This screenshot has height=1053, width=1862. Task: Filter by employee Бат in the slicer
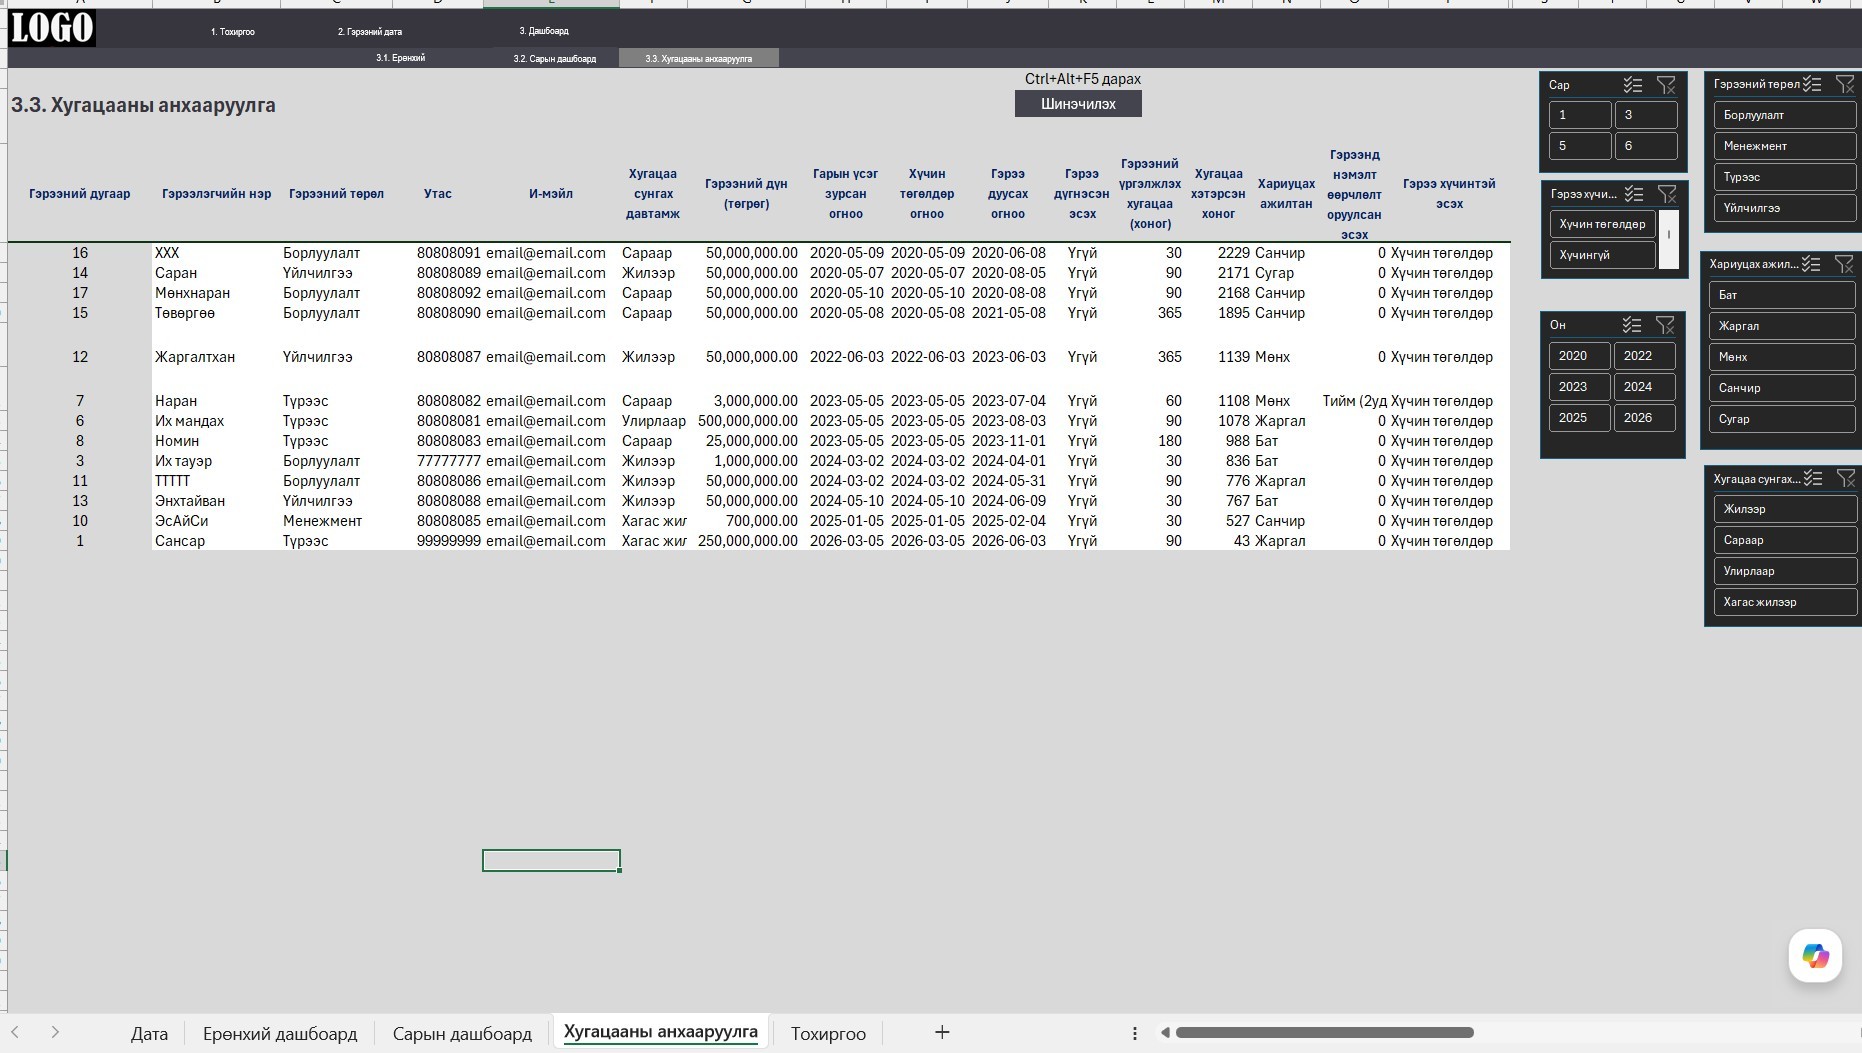pyautogui.click(x=1783, y=295)
